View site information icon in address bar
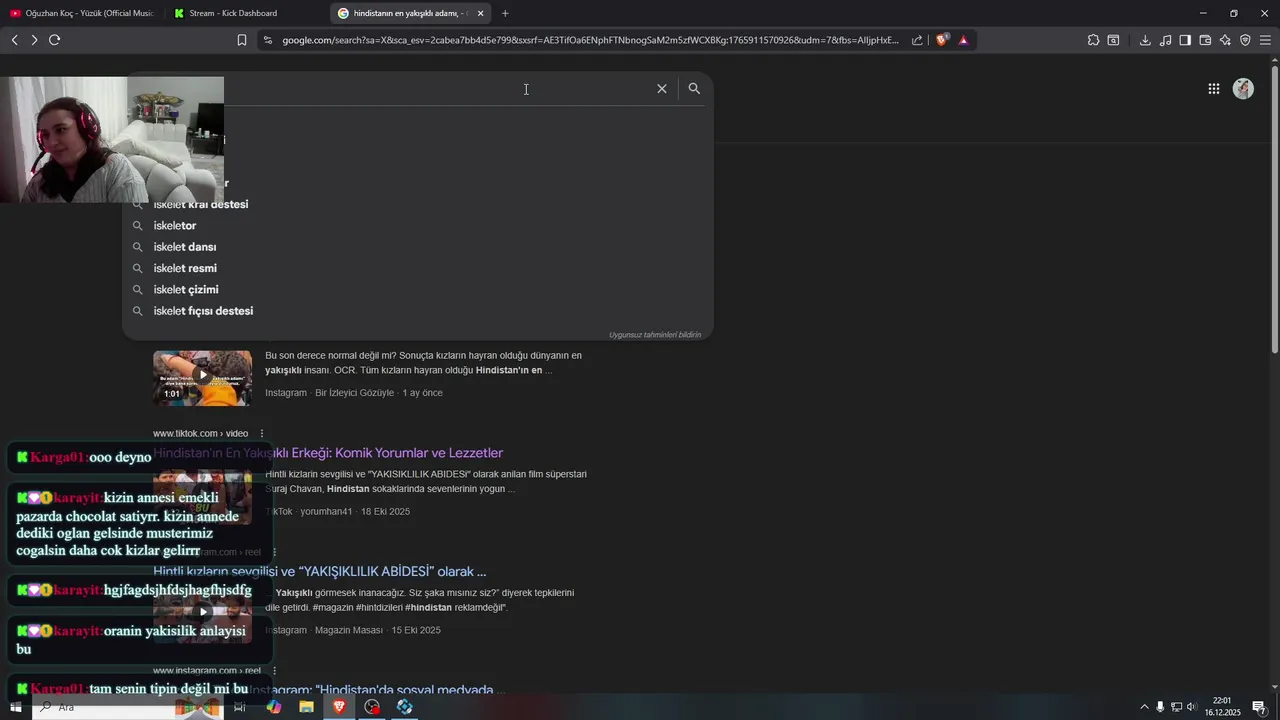 (267, 40)
